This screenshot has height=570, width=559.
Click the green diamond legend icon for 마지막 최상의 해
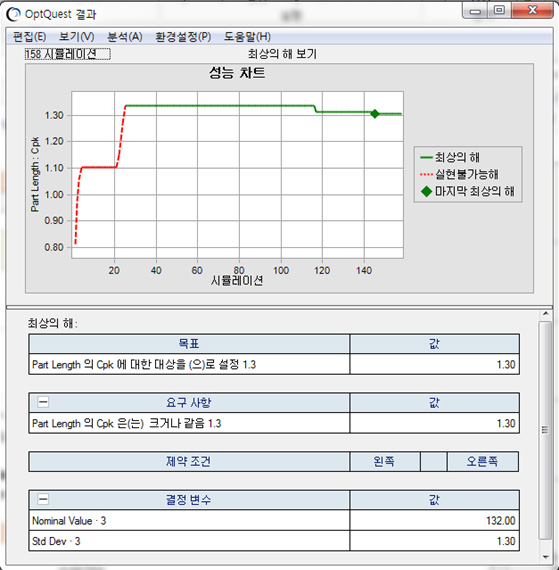426,191
